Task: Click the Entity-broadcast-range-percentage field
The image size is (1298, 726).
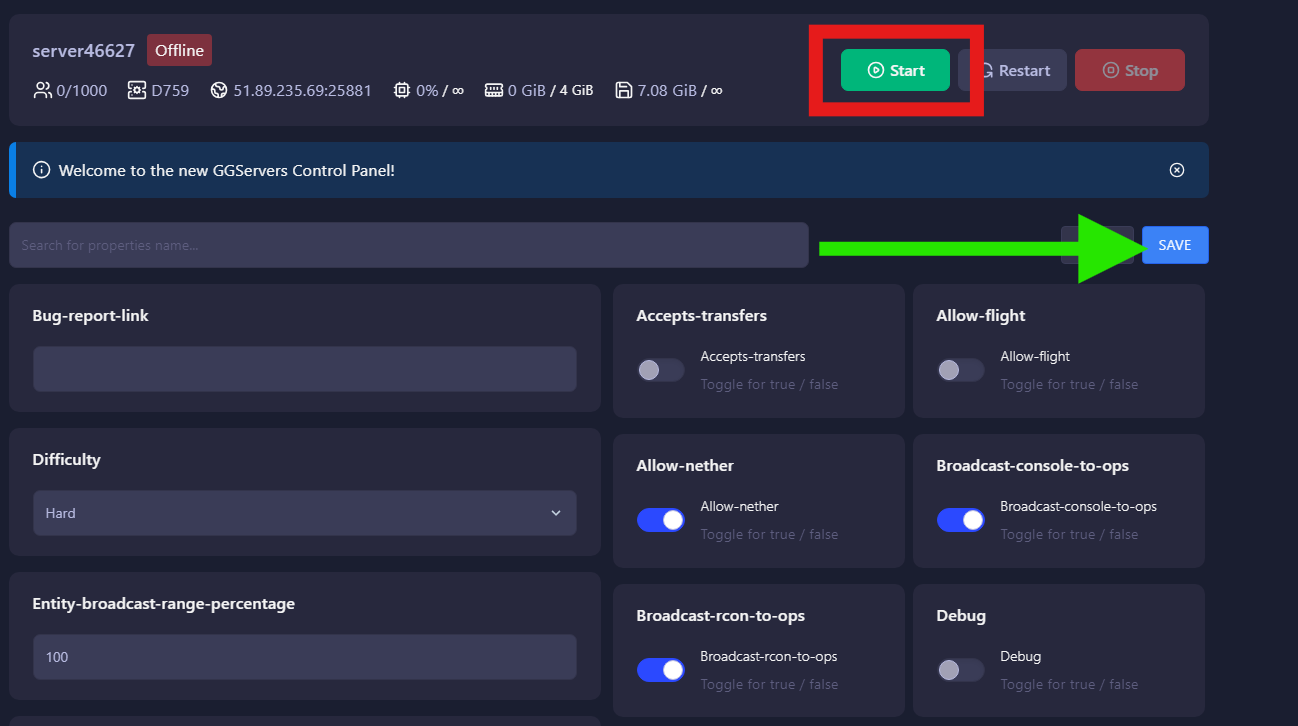Action: [x=305, y=657]
